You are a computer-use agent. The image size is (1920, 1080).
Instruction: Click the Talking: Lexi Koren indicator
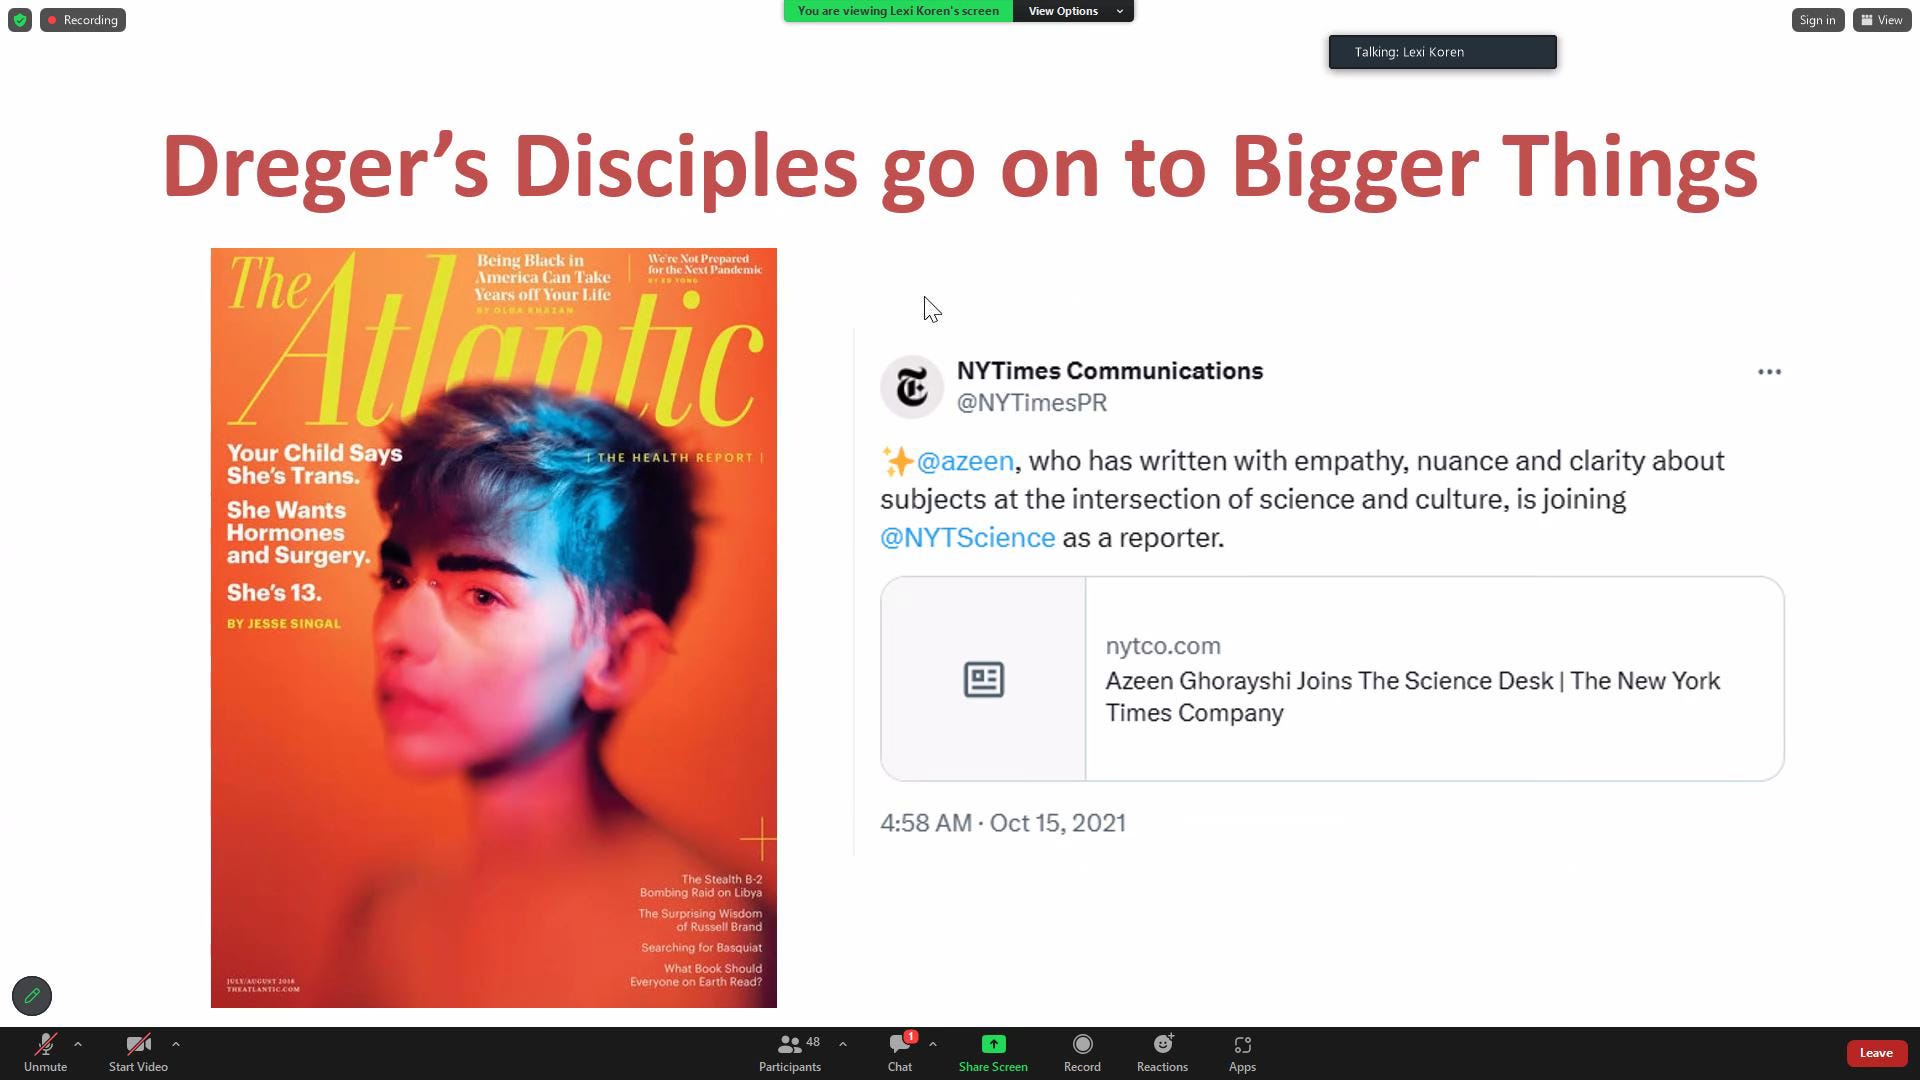(1442, 52)
